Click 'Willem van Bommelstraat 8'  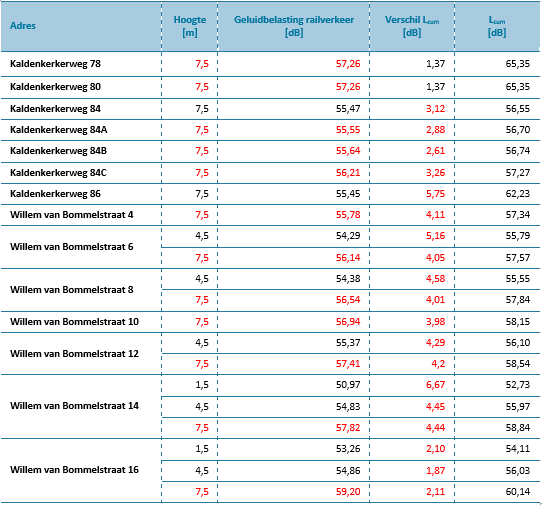pos(72,290)
